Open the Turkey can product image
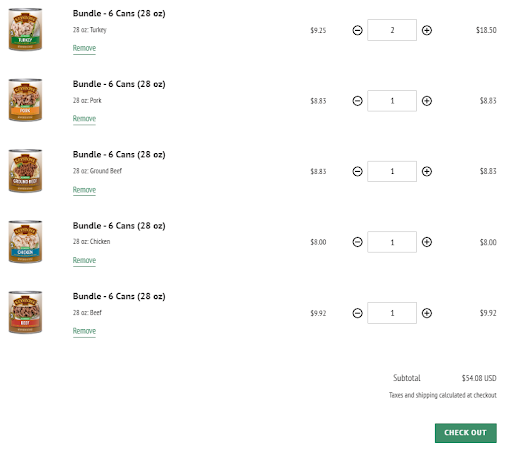Viewport: 512px width, 449px height. pyautogui.click(x=25, y=29)
